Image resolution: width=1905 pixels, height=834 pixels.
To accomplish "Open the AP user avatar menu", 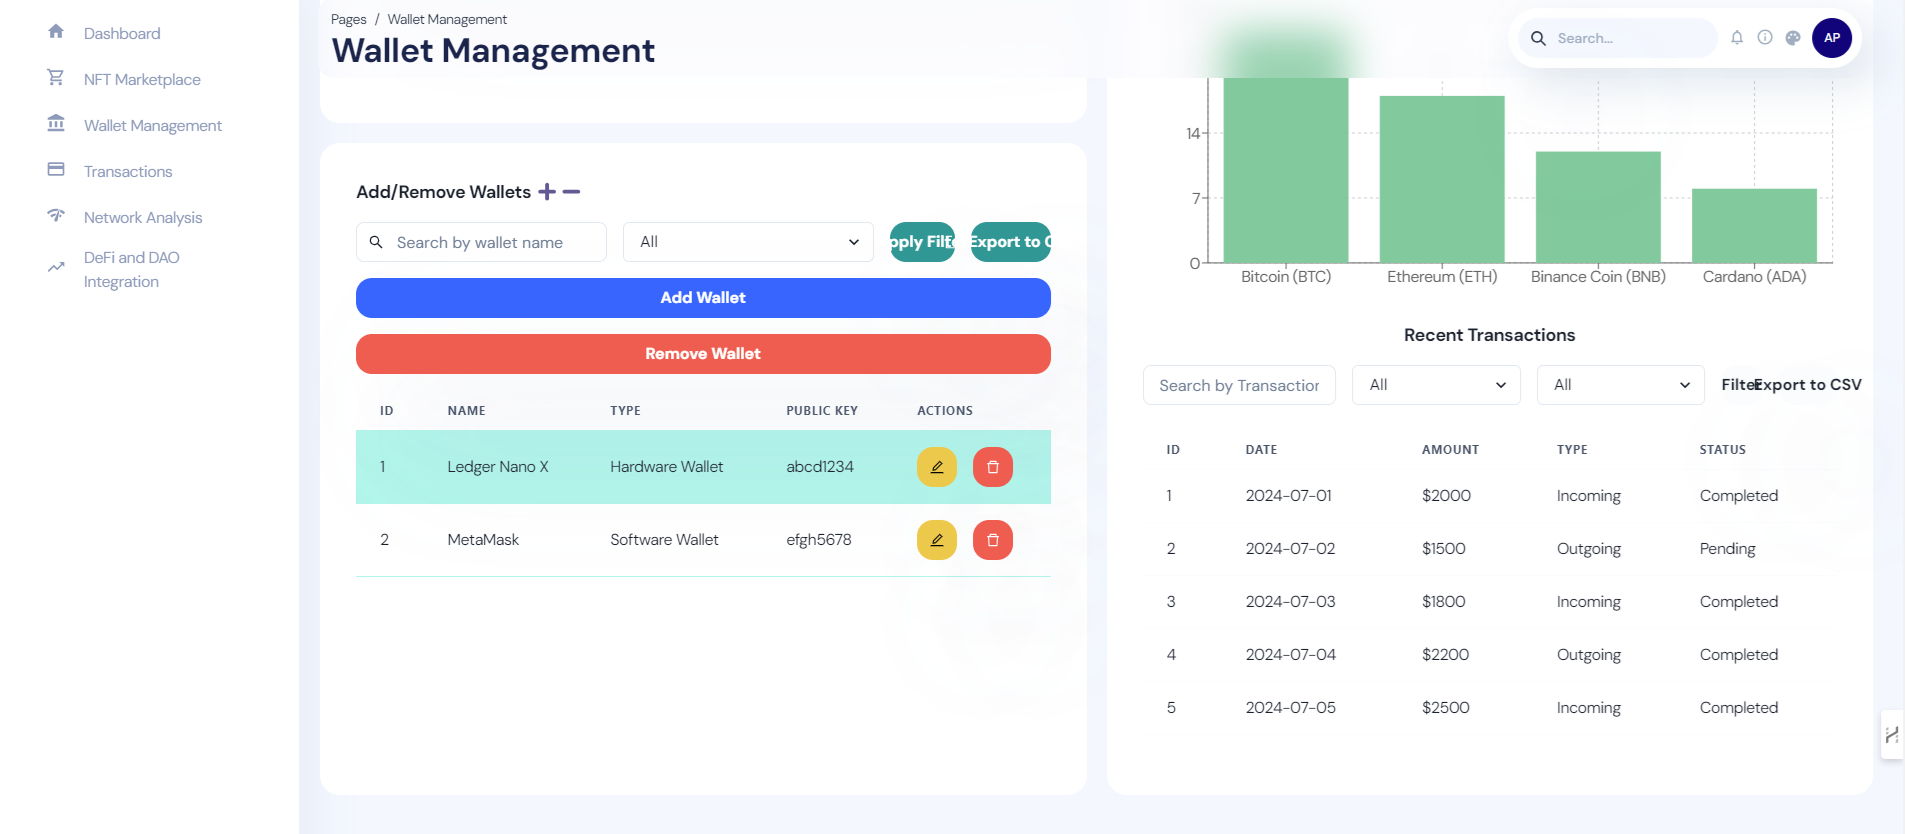I will (1832, 38).
